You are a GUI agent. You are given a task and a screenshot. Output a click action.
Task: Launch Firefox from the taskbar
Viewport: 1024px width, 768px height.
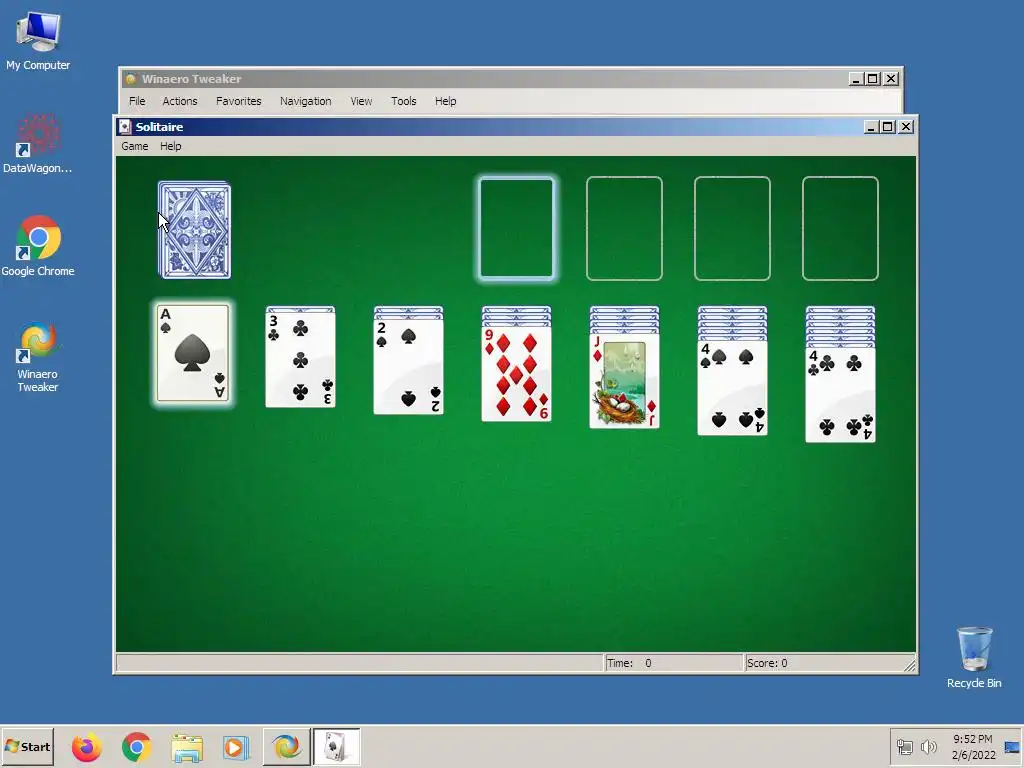[x=86, y=746]
